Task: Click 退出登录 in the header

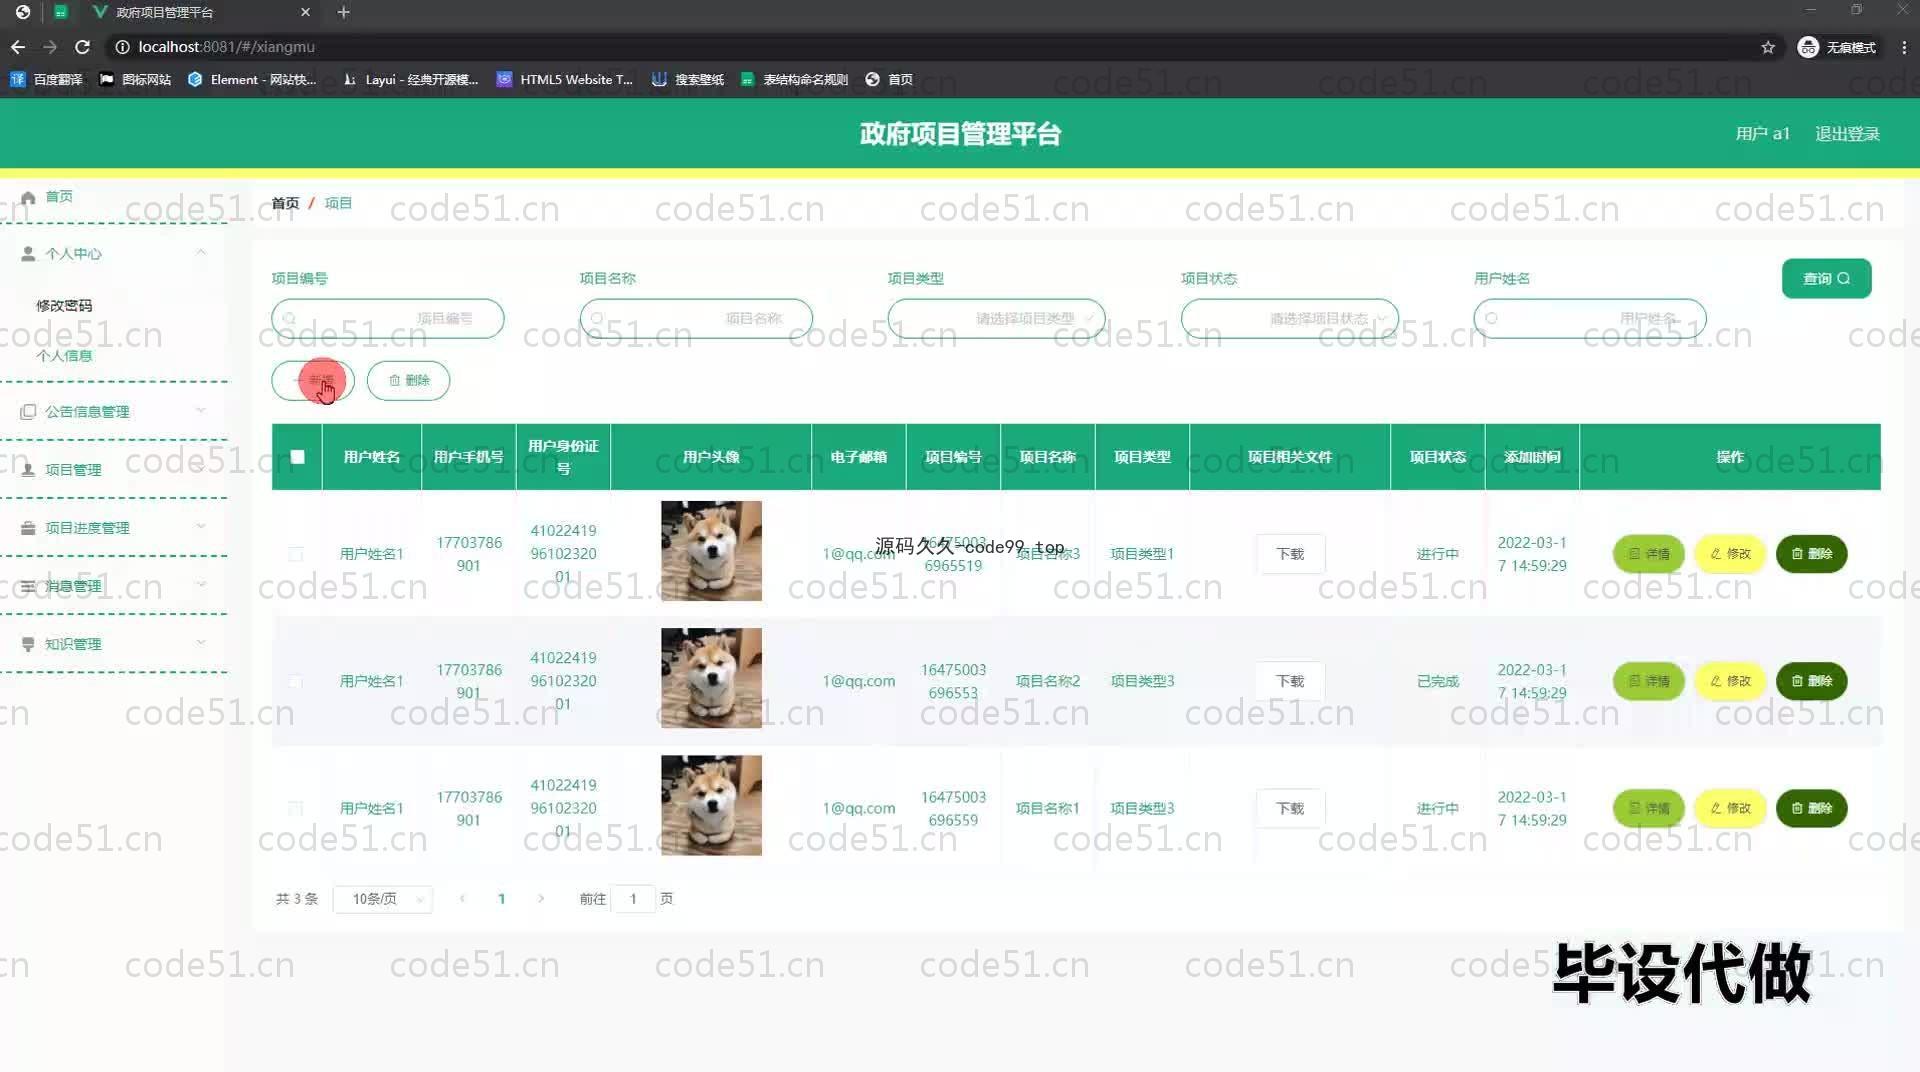Action: 1847,133
